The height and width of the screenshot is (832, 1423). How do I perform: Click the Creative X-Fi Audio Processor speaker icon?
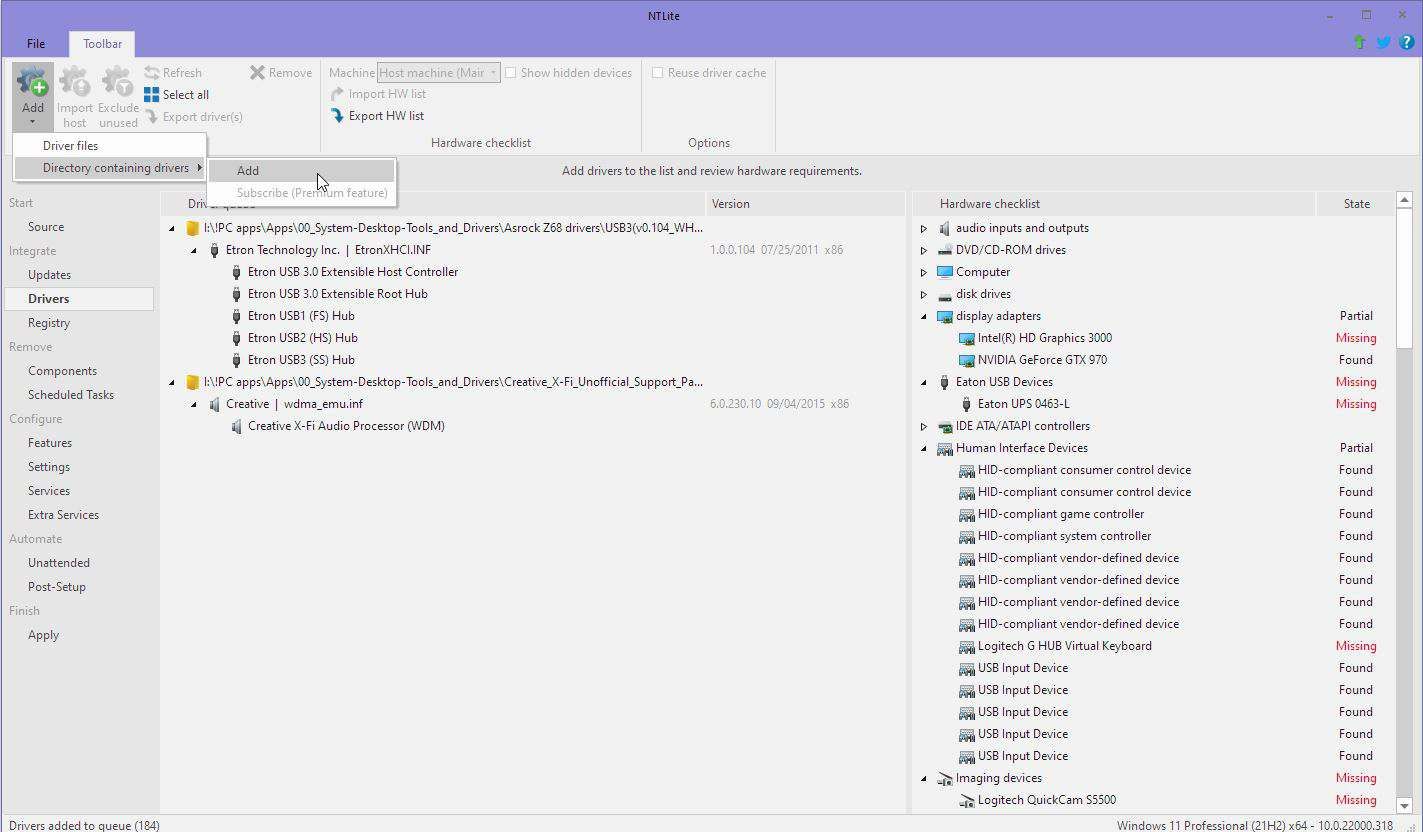coord(236,426)
